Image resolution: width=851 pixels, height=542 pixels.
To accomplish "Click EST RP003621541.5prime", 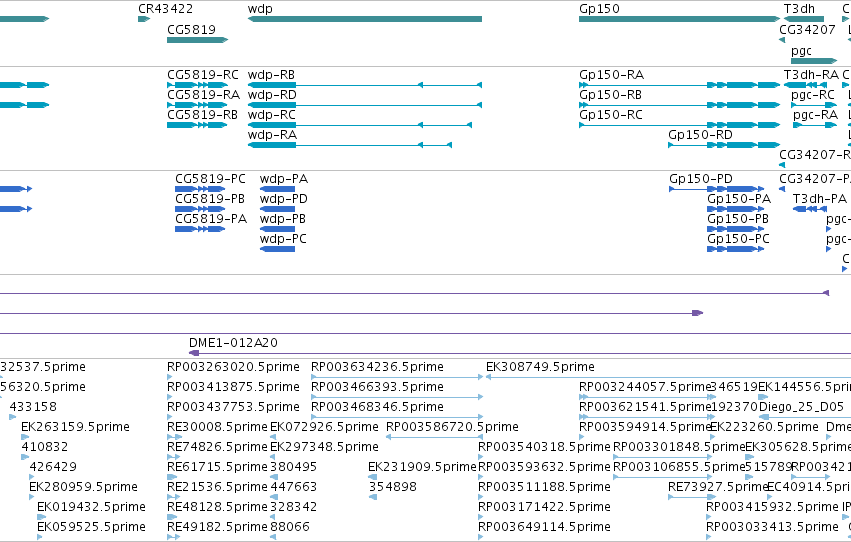I will pyautogui.click(x=647, y=417).
